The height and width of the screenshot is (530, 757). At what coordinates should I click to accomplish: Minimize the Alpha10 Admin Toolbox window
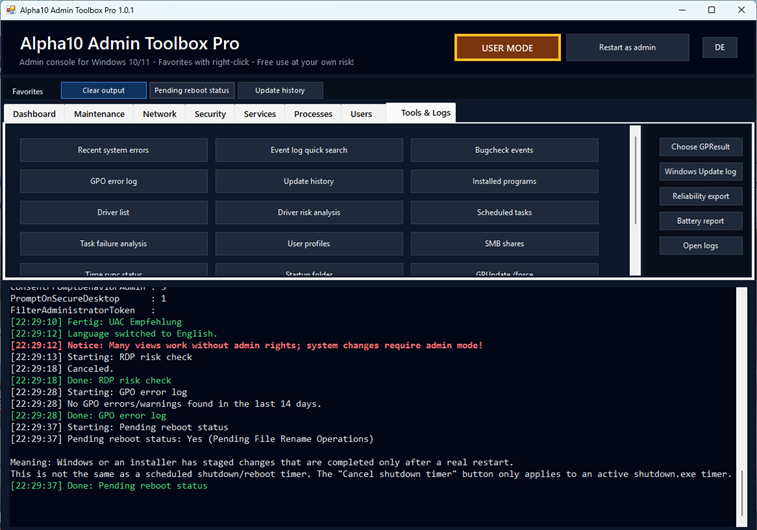click(x=682, y=10)
